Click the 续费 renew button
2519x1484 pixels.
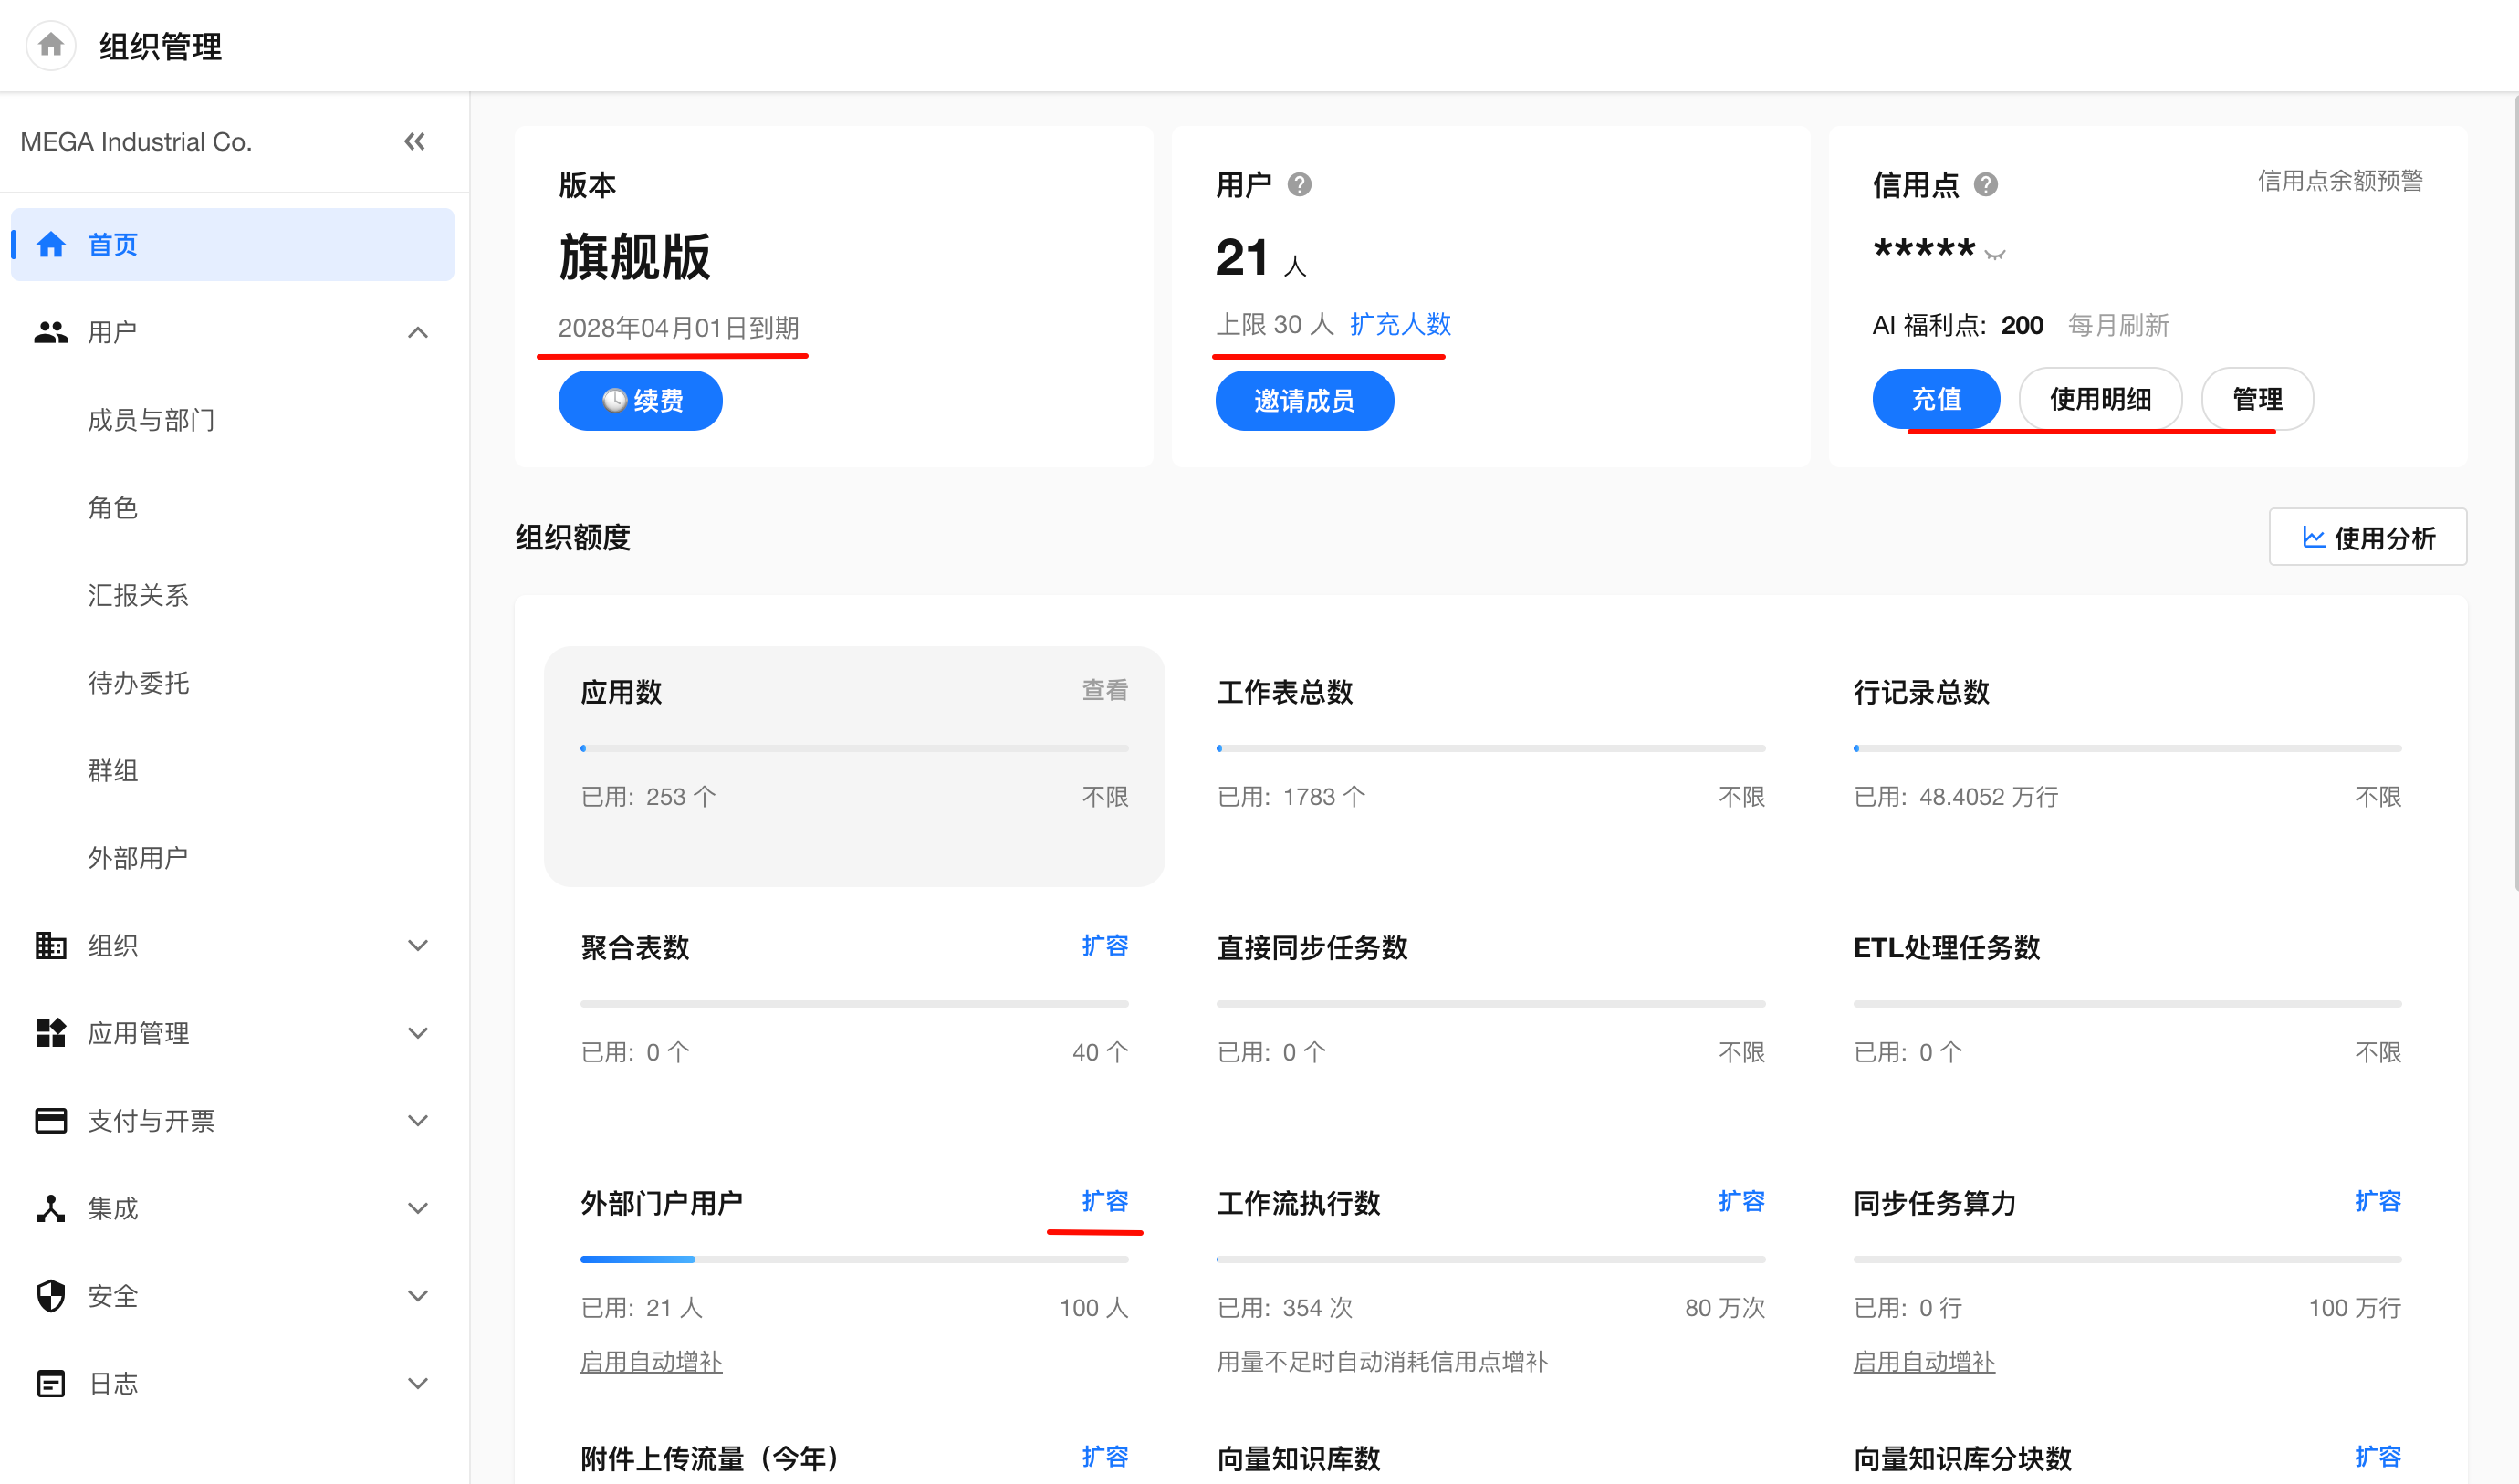[x=640, y=400]
